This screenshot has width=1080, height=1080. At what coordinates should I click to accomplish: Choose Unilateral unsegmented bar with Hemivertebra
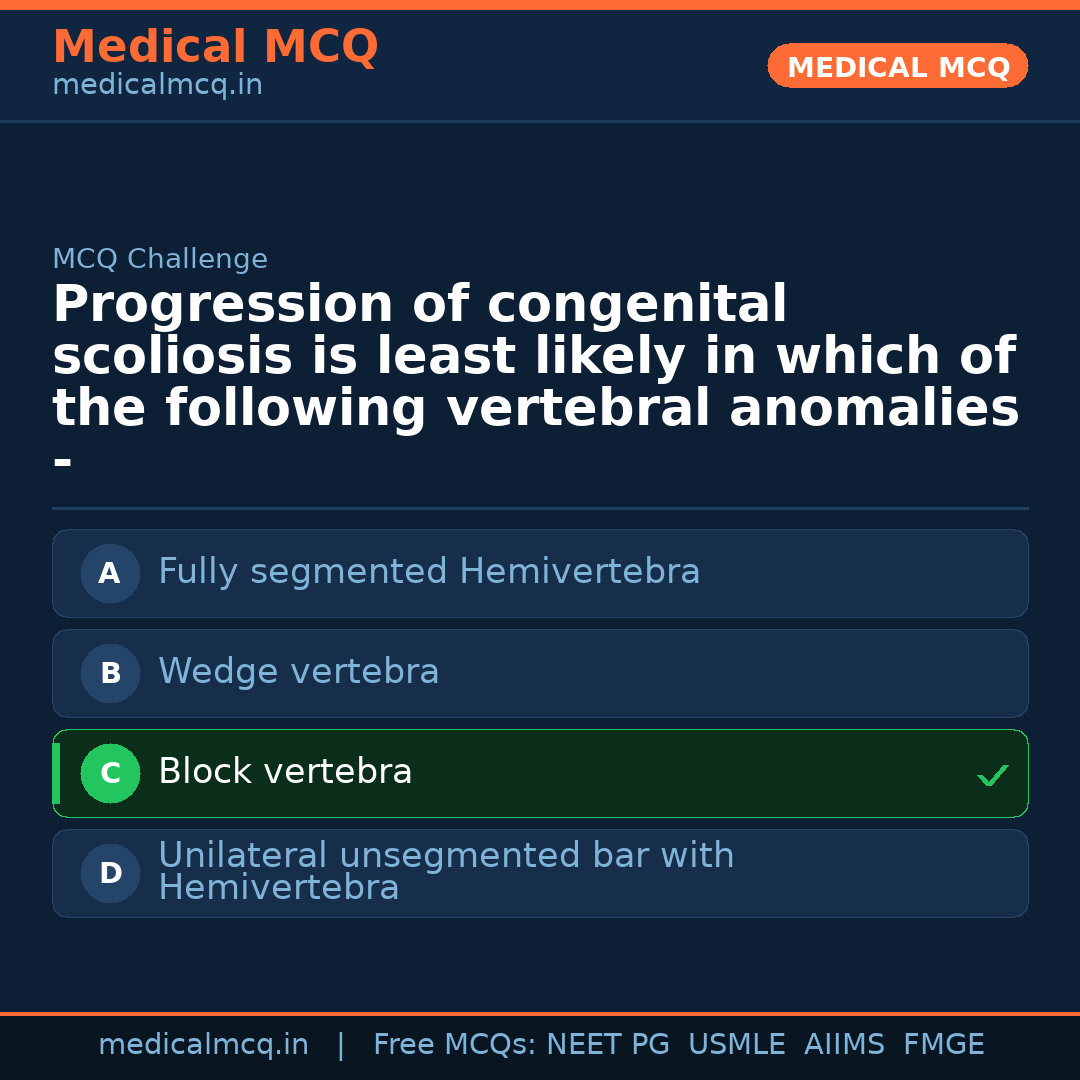(x=446, y=872)
